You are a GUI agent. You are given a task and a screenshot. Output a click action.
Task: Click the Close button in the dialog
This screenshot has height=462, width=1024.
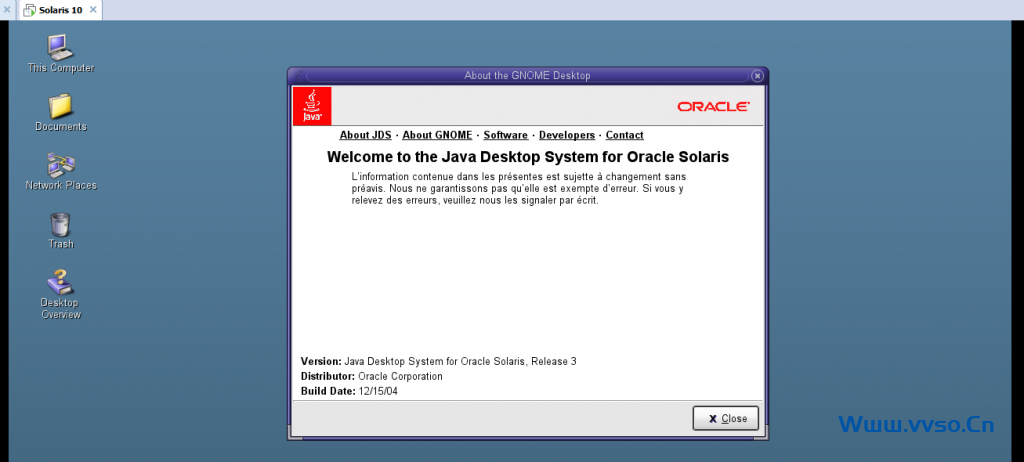(726, 418)
